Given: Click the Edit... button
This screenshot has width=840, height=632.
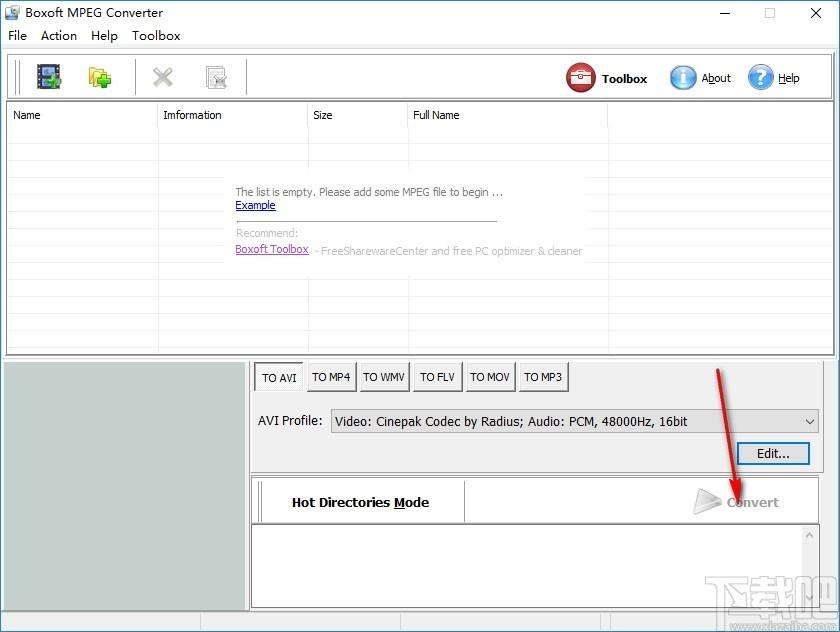Looking at the screenshot, I should point(773,454).
